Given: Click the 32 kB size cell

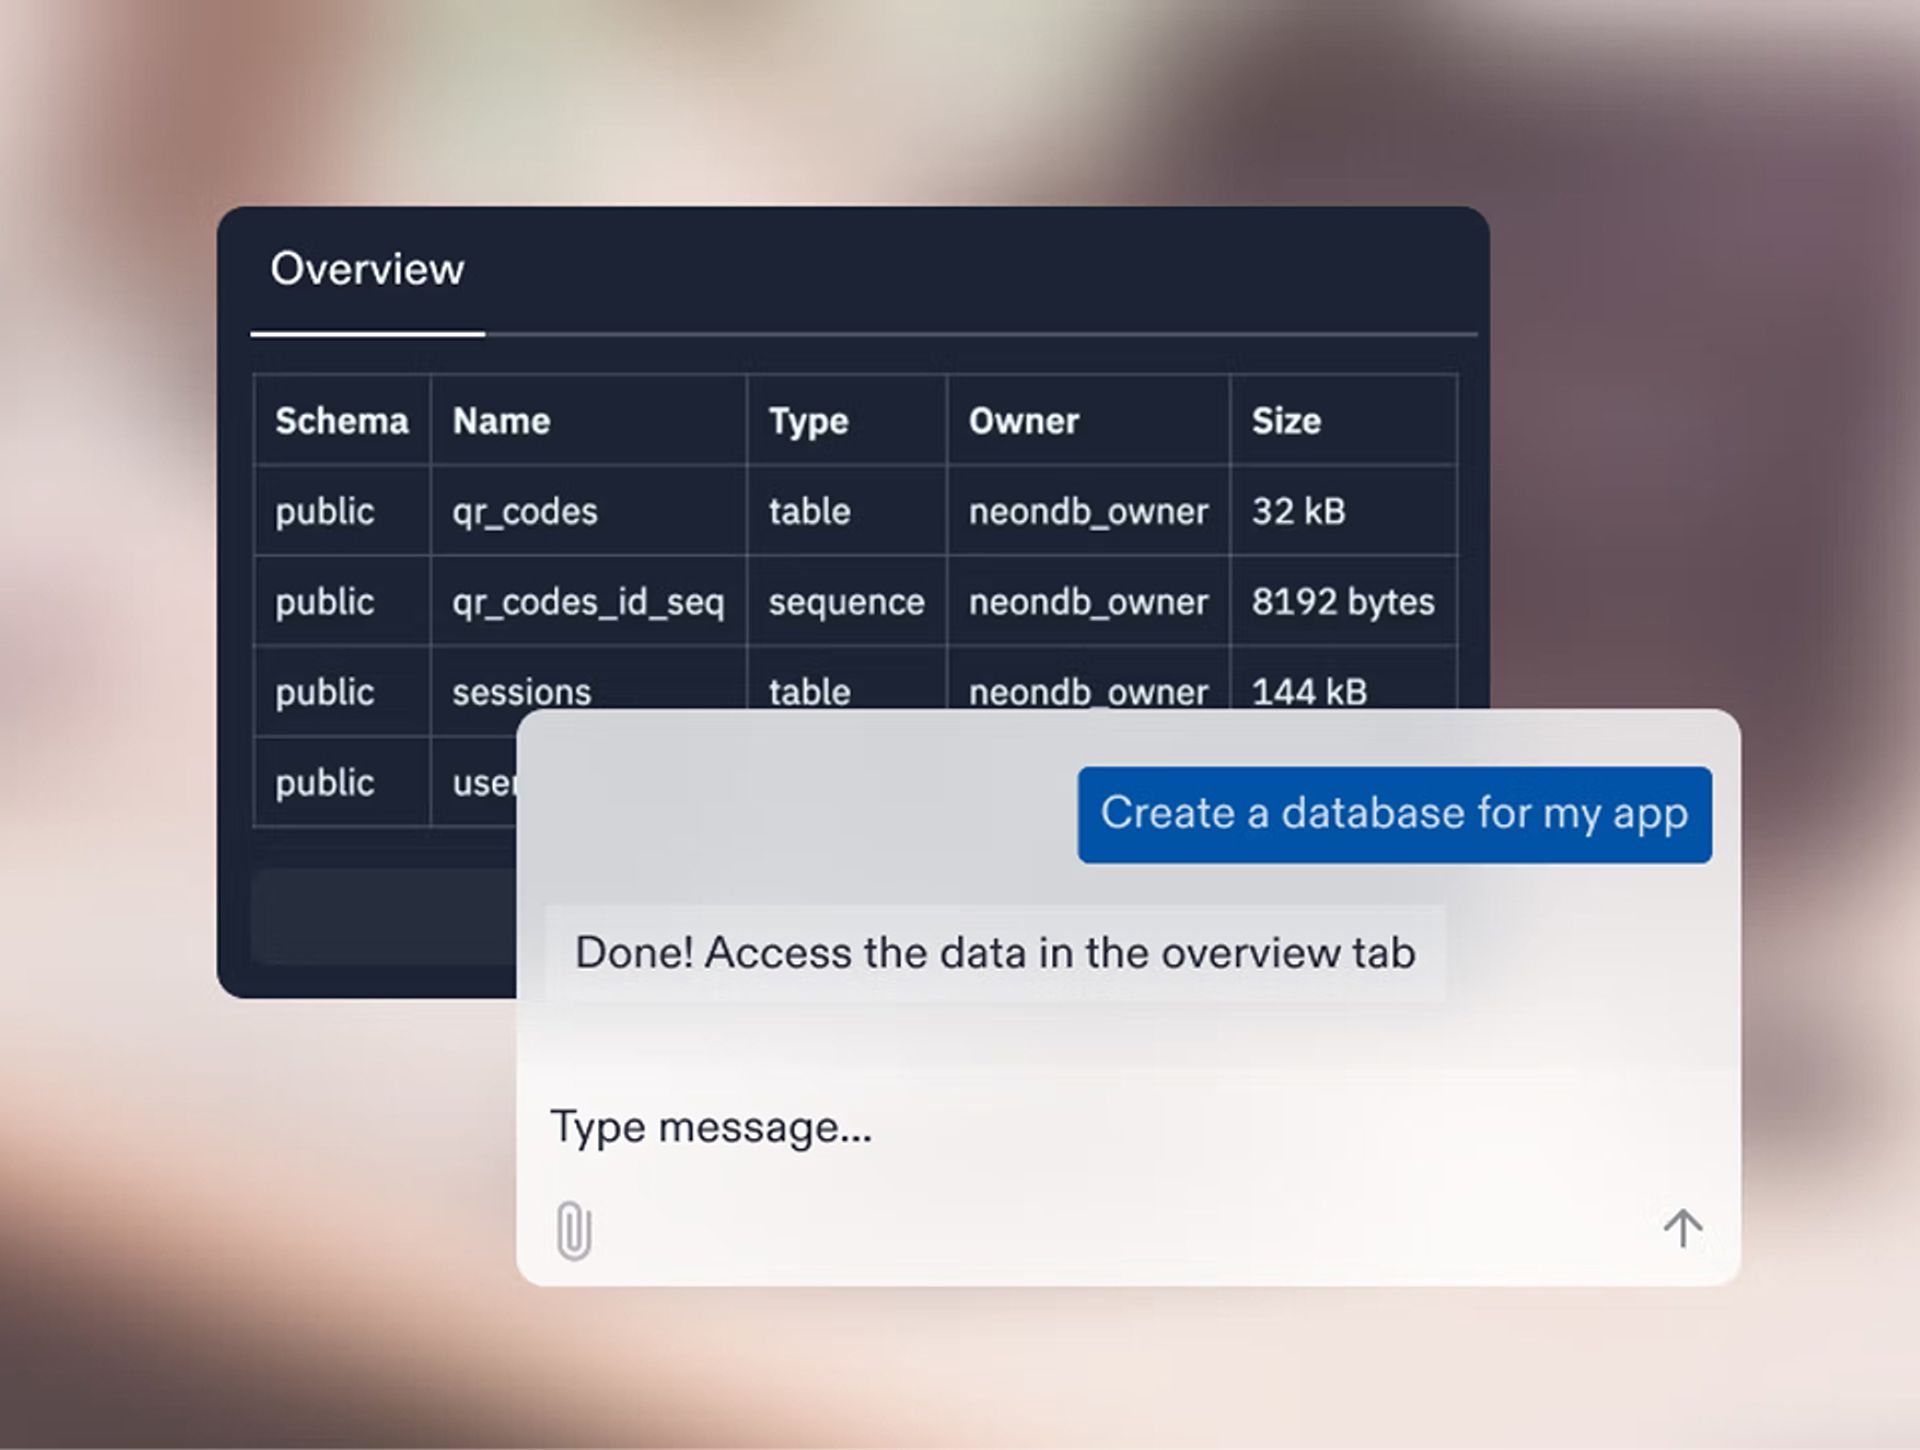Looking at the screenshot, I should pyautogui.click(x=1298, y=512).
